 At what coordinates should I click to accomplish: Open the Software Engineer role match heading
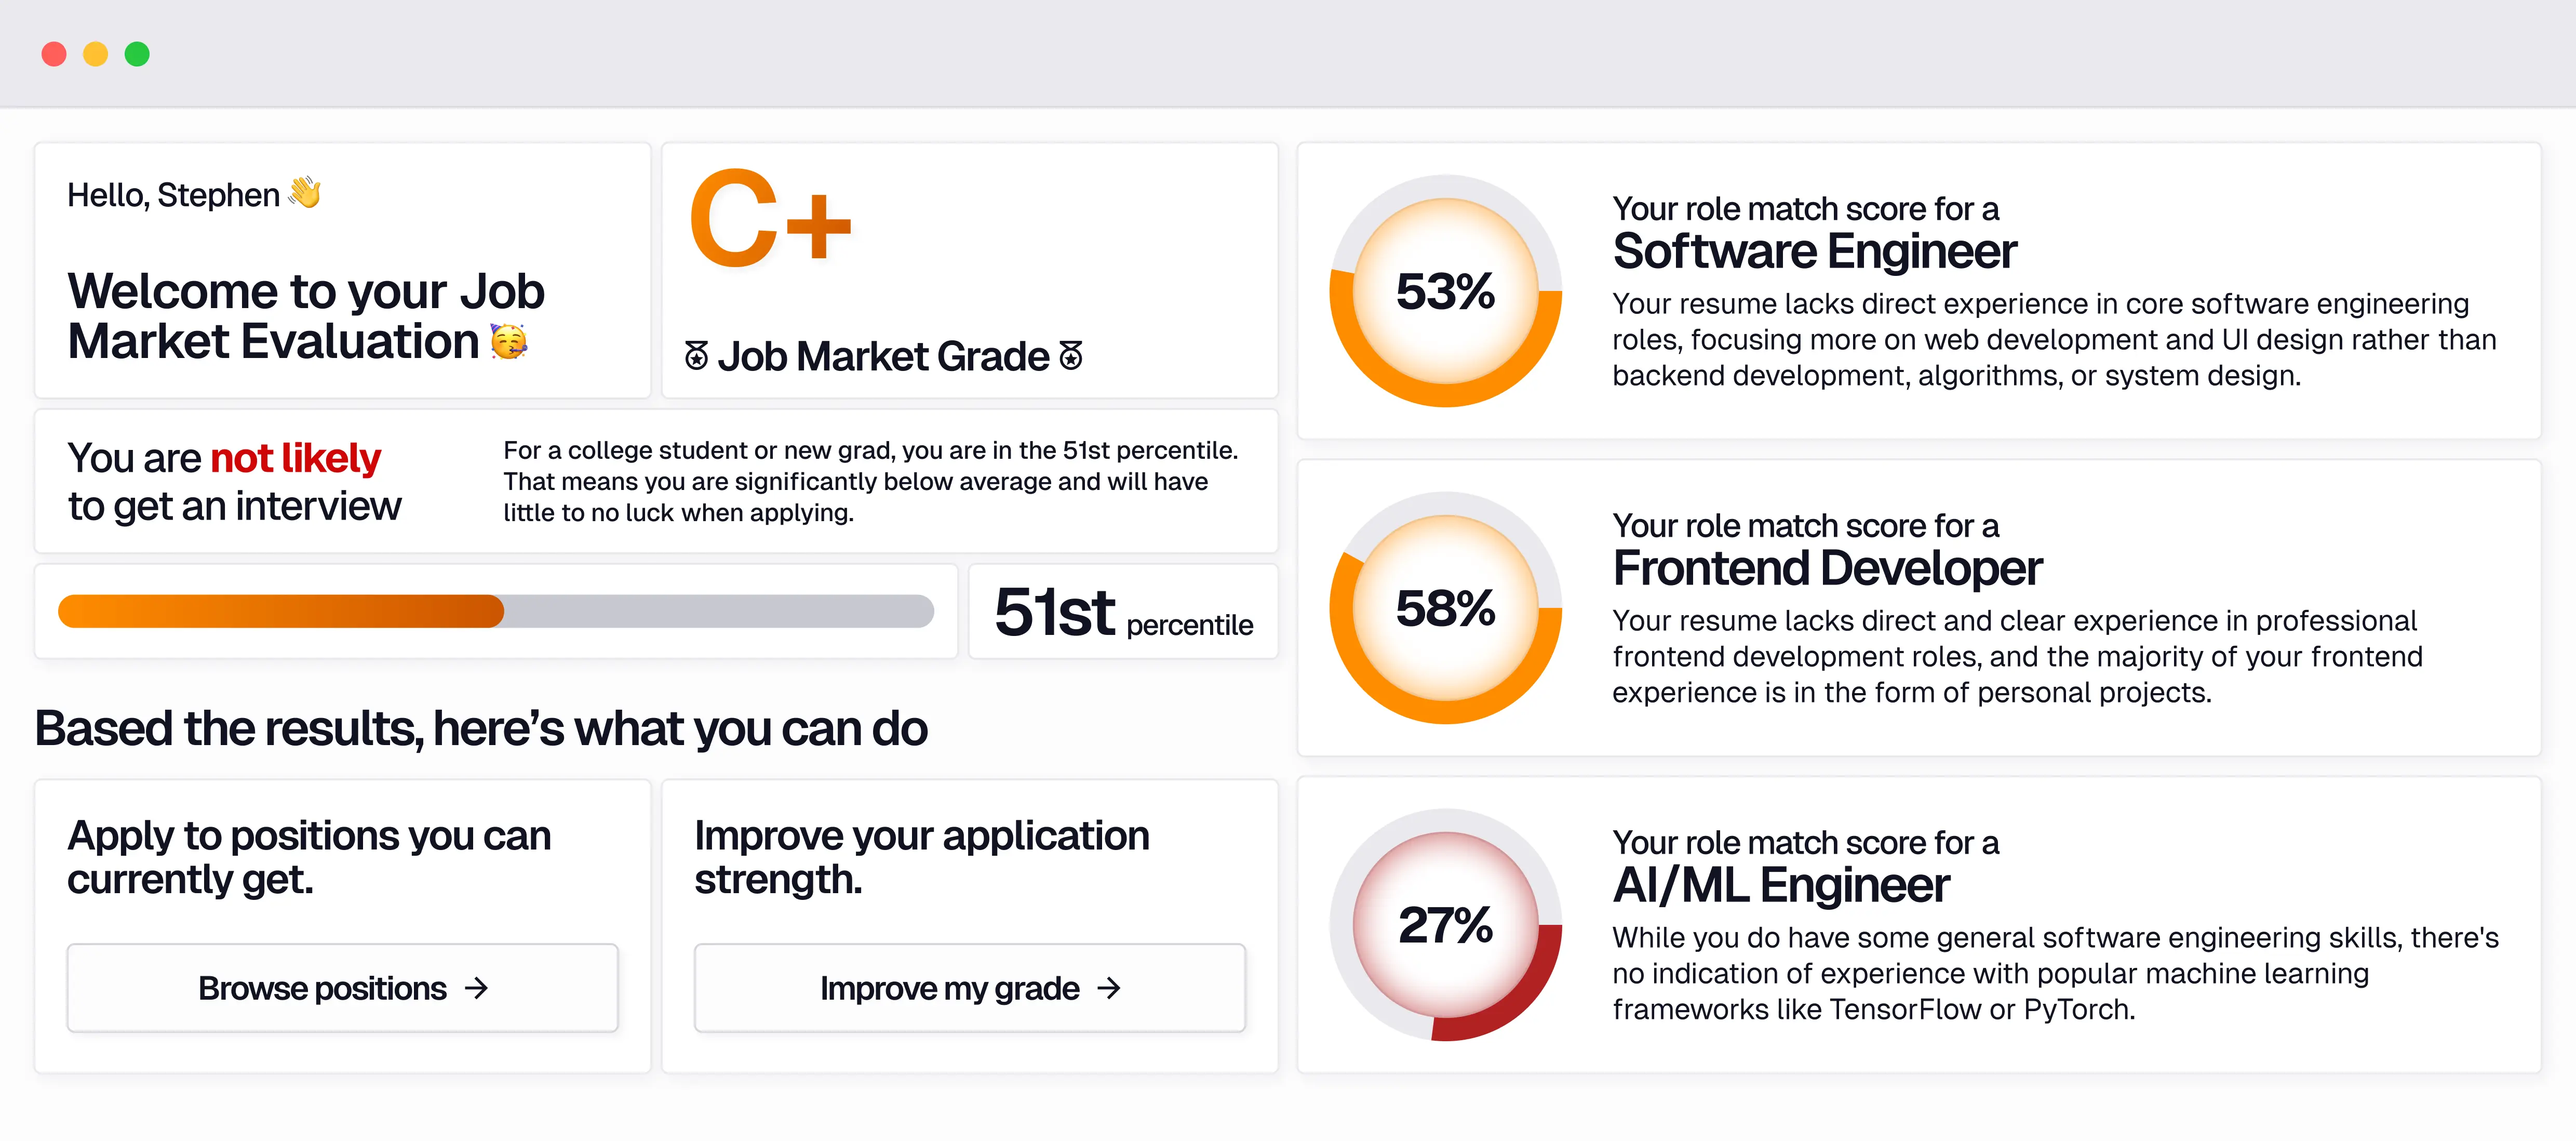point(1814,251)
